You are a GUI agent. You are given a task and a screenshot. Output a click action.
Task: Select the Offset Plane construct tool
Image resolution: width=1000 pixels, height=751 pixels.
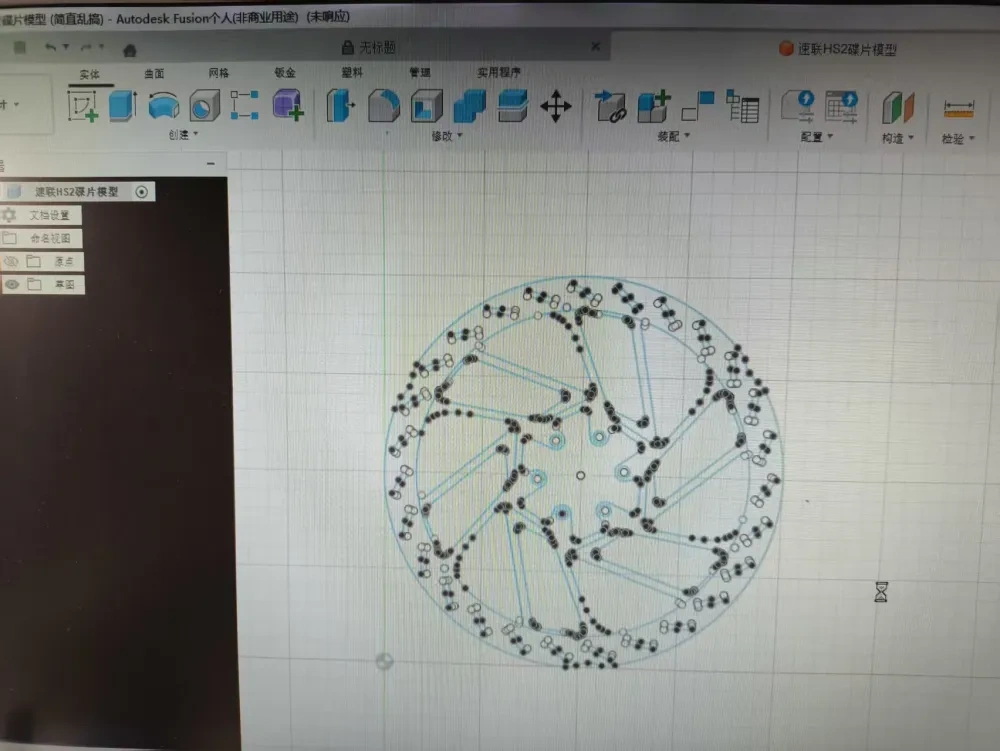click(898, 108)
